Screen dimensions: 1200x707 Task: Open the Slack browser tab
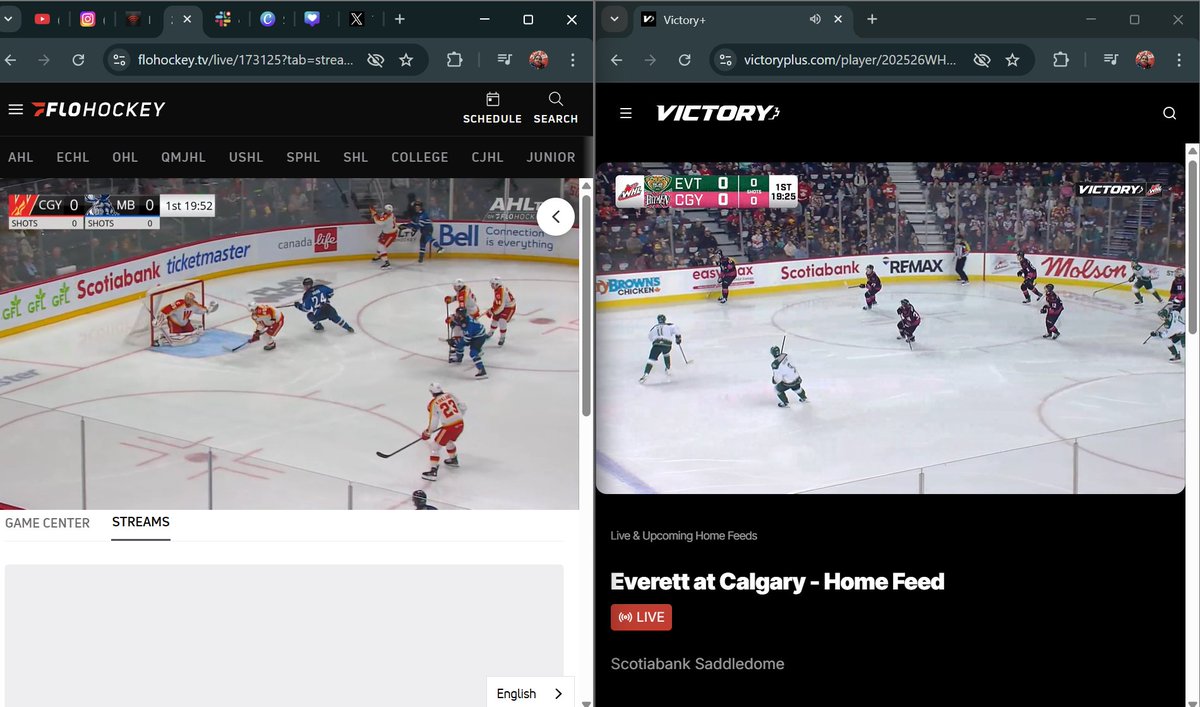(x=222, y=19)
